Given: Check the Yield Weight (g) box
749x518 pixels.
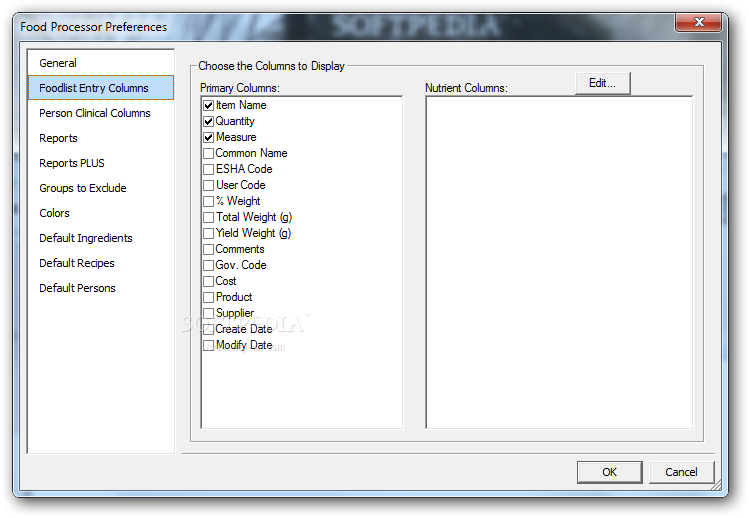Looking at the screenshot, I should pyautogui.click(x=208, y=234).
